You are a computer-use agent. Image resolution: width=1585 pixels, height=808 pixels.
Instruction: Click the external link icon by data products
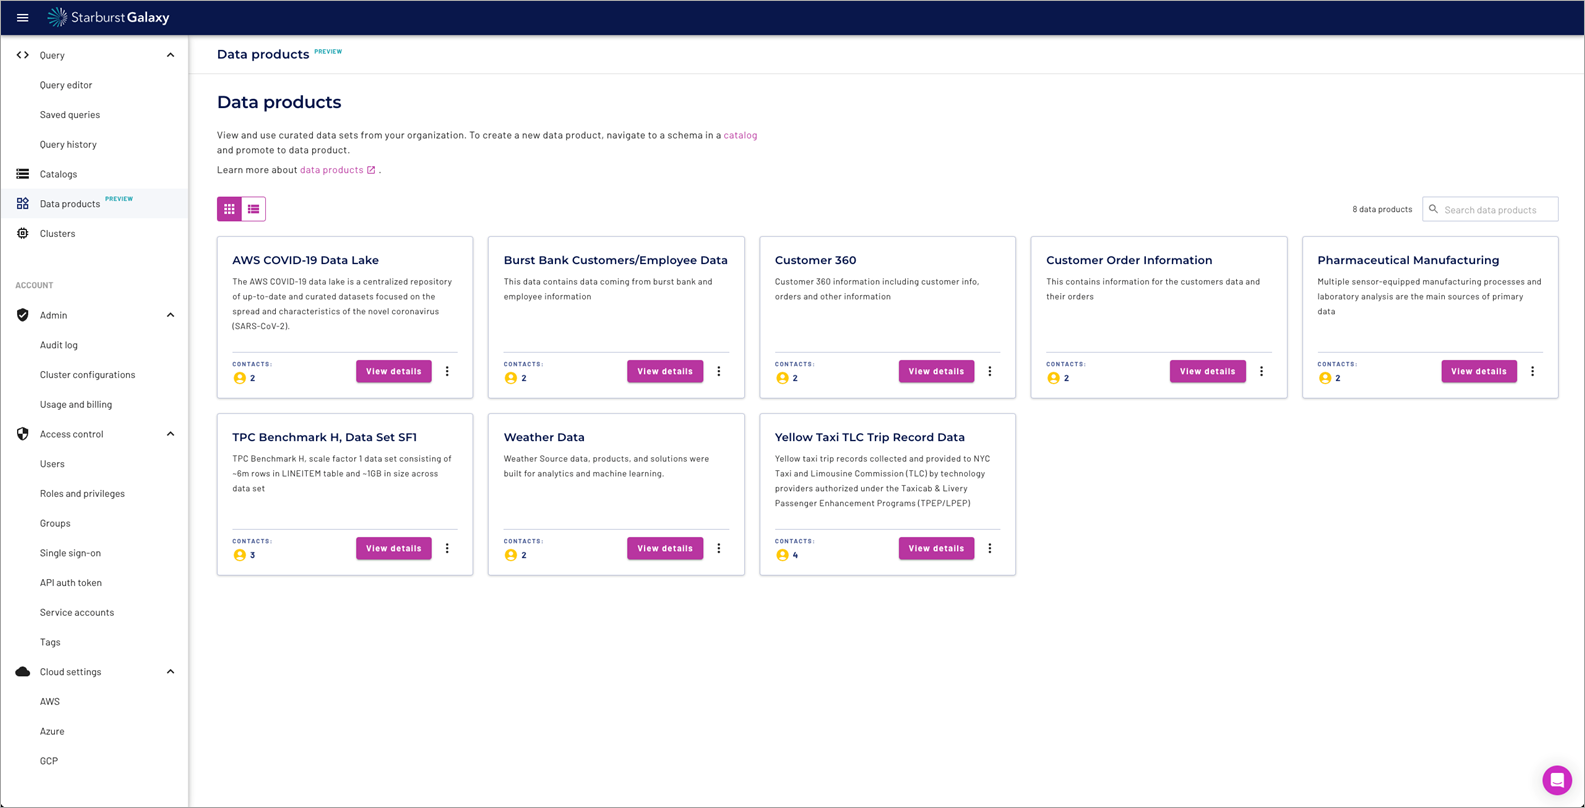tap(371, 170)
